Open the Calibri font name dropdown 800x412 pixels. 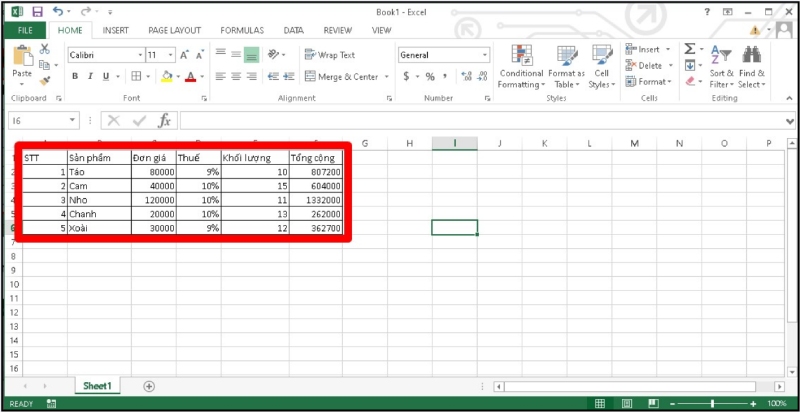140,55
